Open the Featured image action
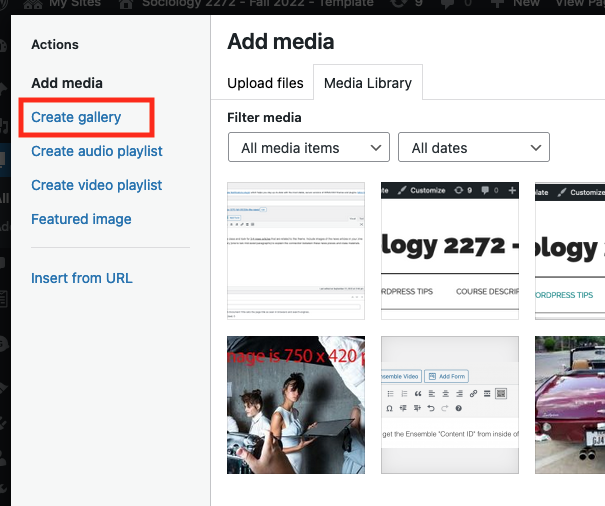This screenshot has width=605, height=506. pyautogui.click(x=81, y=219)
